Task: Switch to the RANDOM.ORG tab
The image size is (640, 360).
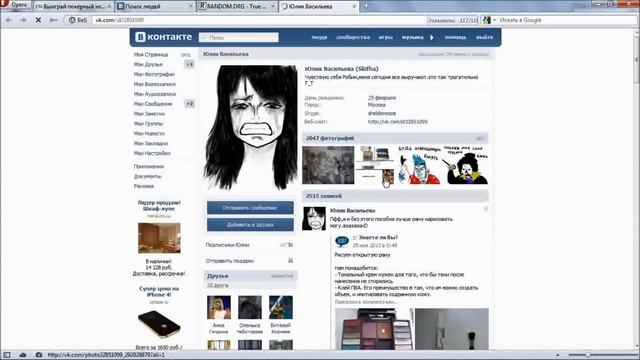Action: coord(237,6)
